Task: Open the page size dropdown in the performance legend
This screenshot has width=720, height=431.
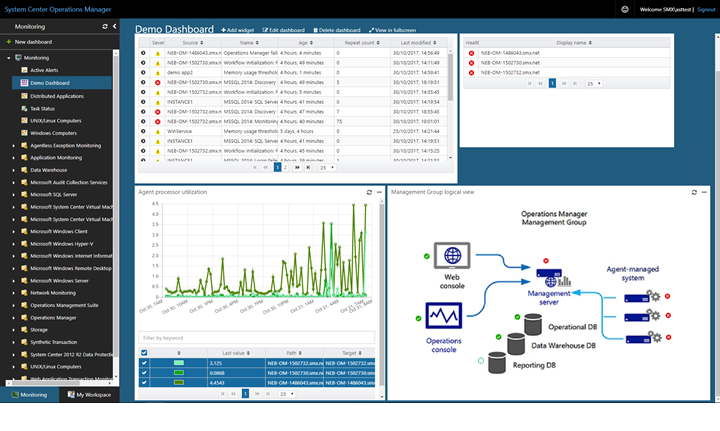Action: point(287,394)
